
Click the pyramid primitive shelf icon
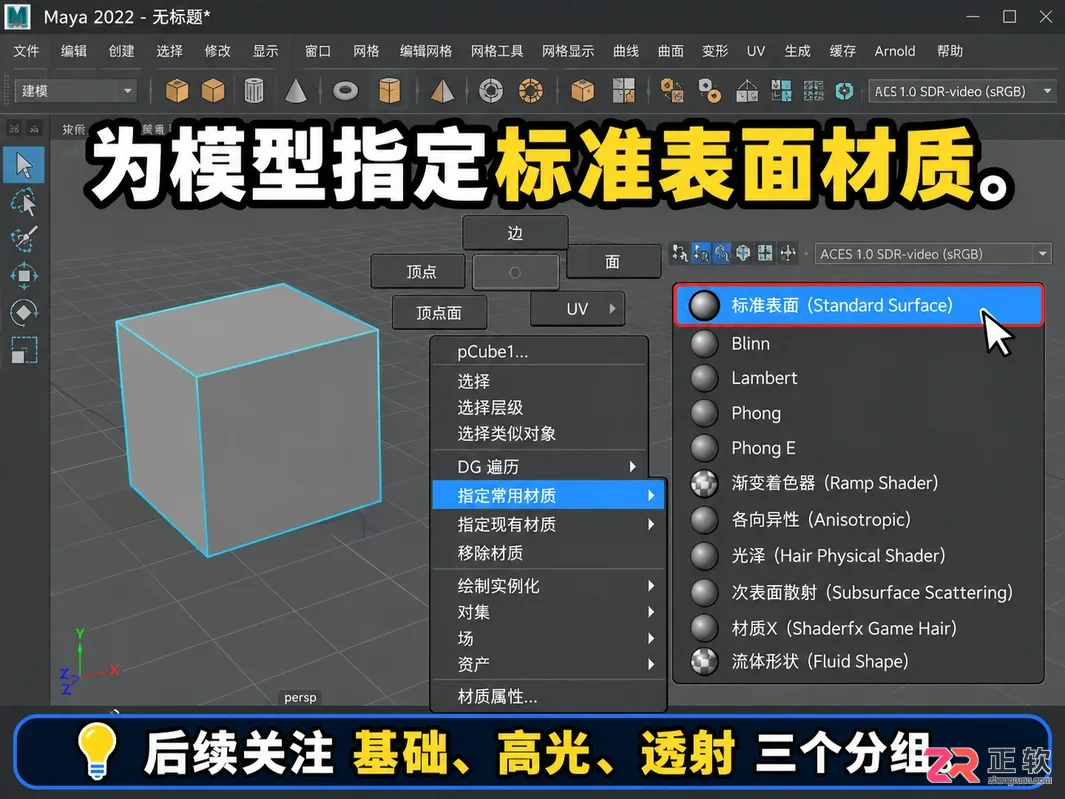coord(442,90)
